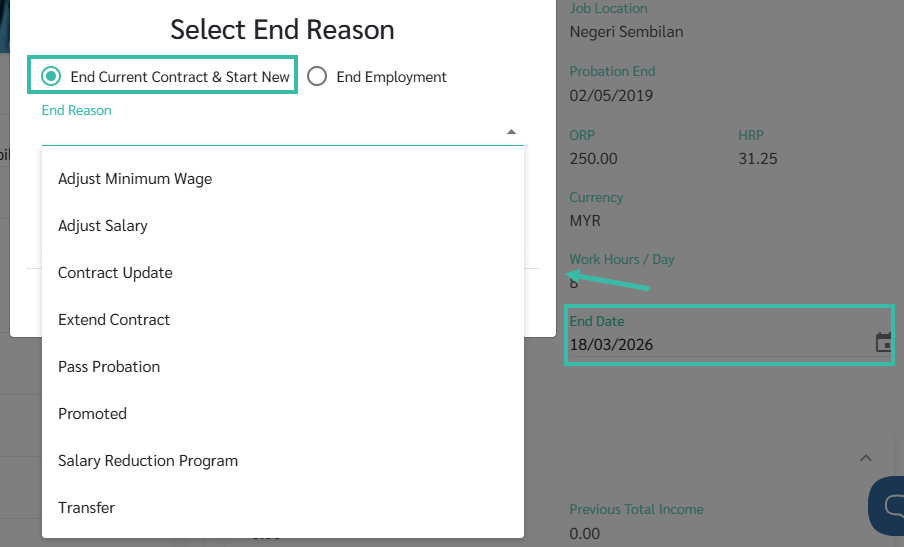Image resolution: width=904 pixels, height=547 pixels.
Task: Select Contract Update option
Action: tap(115, 273)
